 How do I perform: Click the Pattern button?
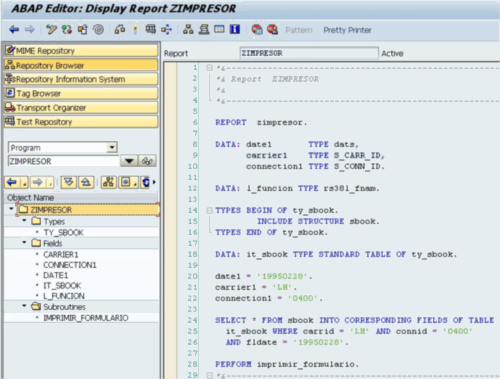(299, 30)
